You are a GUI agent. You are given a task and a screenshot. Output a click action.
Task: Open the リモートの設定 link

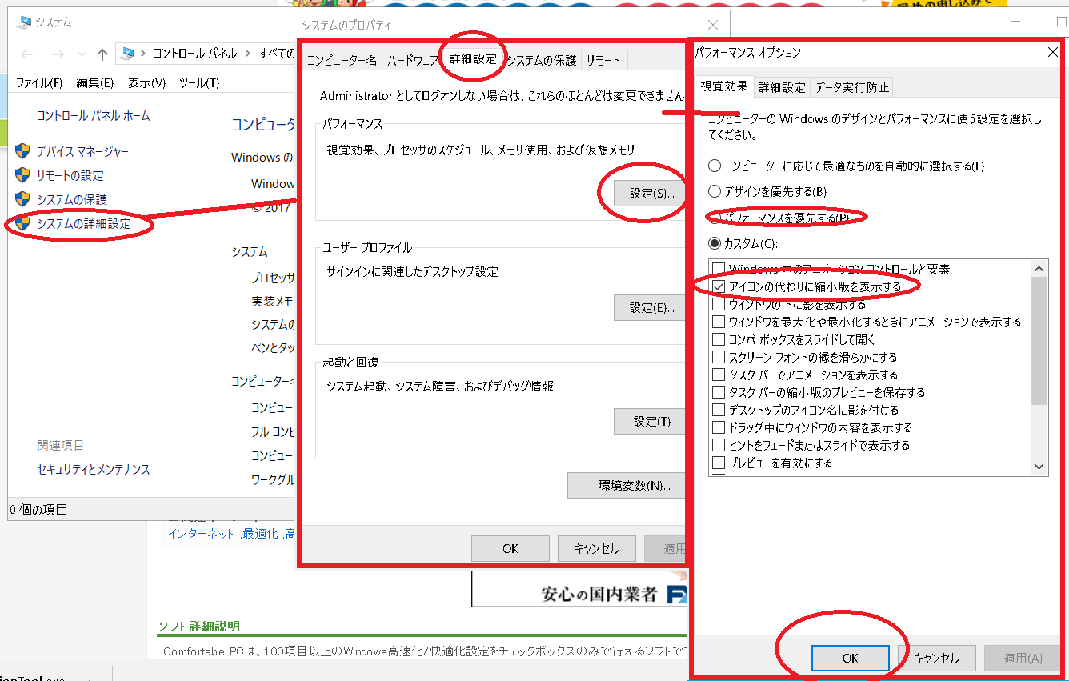click(70, 176)
